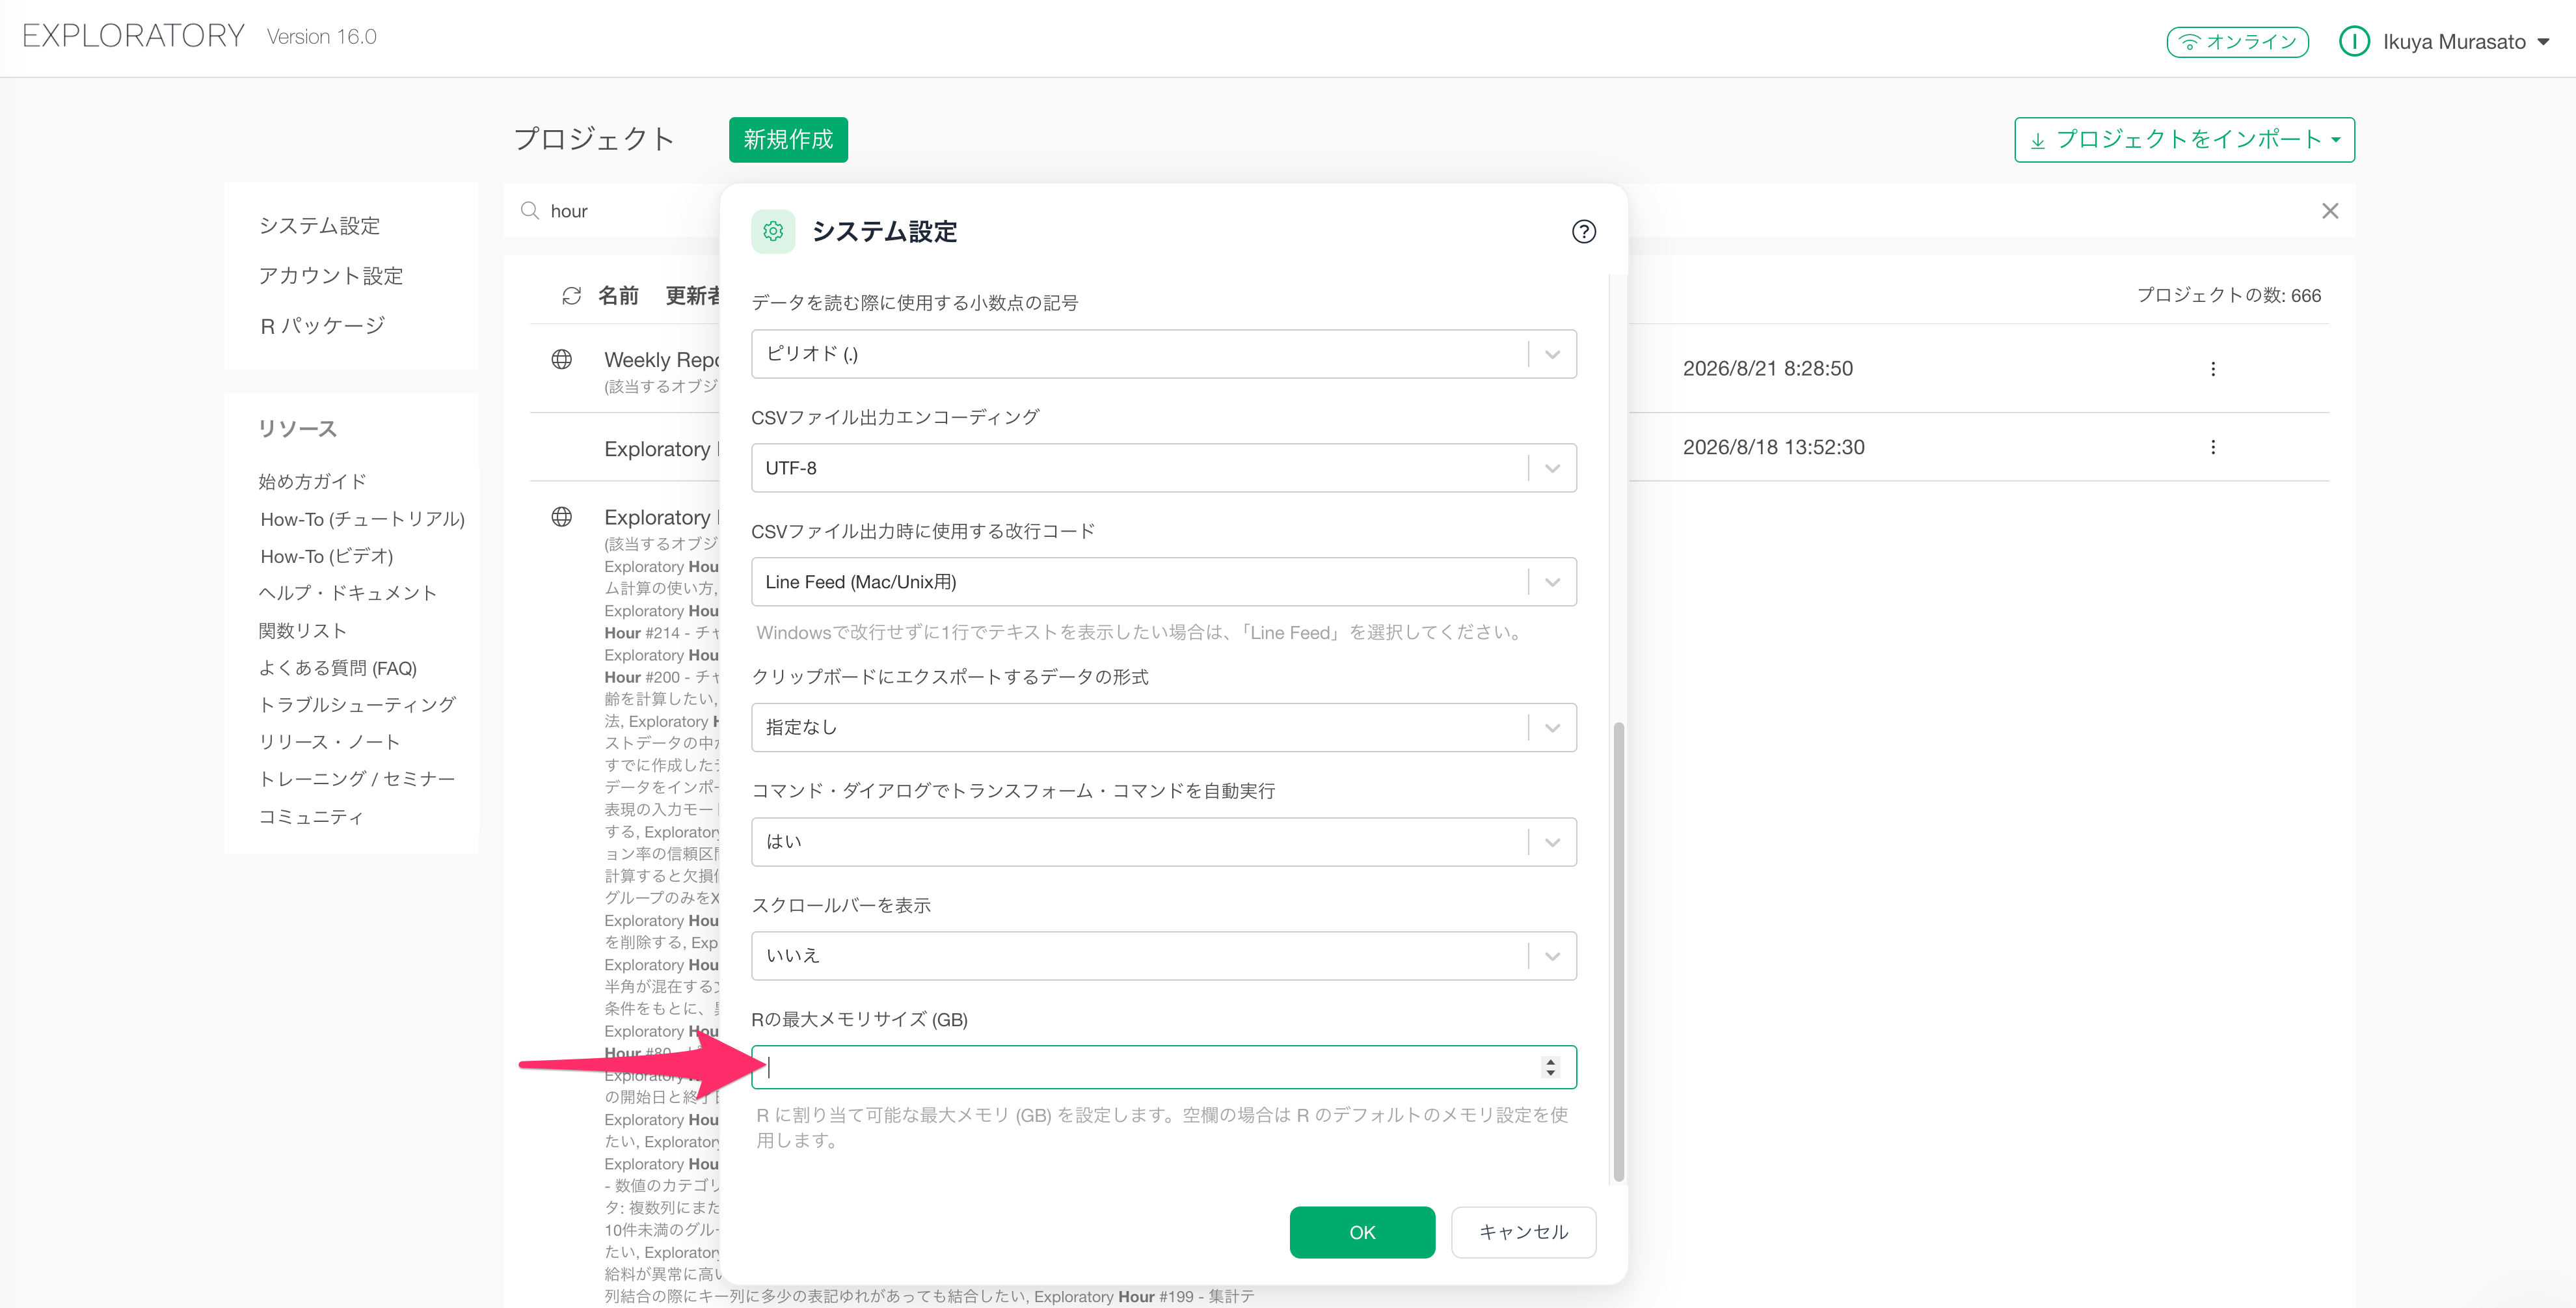Click the Weekly Report project name
Image resolution: width=2576 pixels, height=1308 pixels.
[661, 360]
